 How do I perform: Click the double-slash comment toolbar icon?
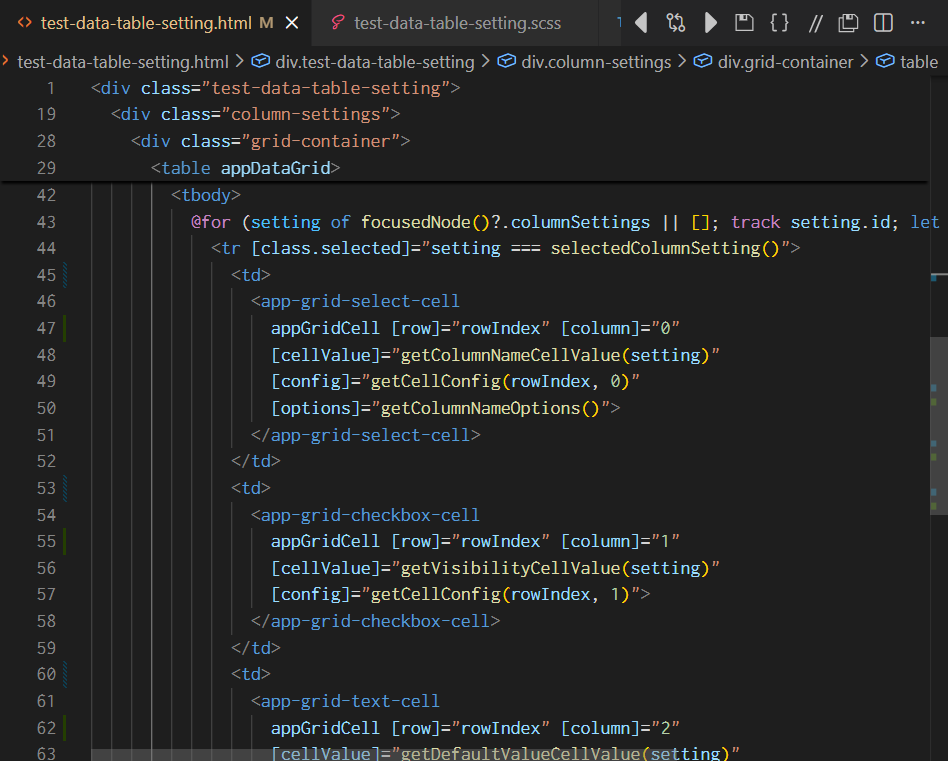(815, 24)
